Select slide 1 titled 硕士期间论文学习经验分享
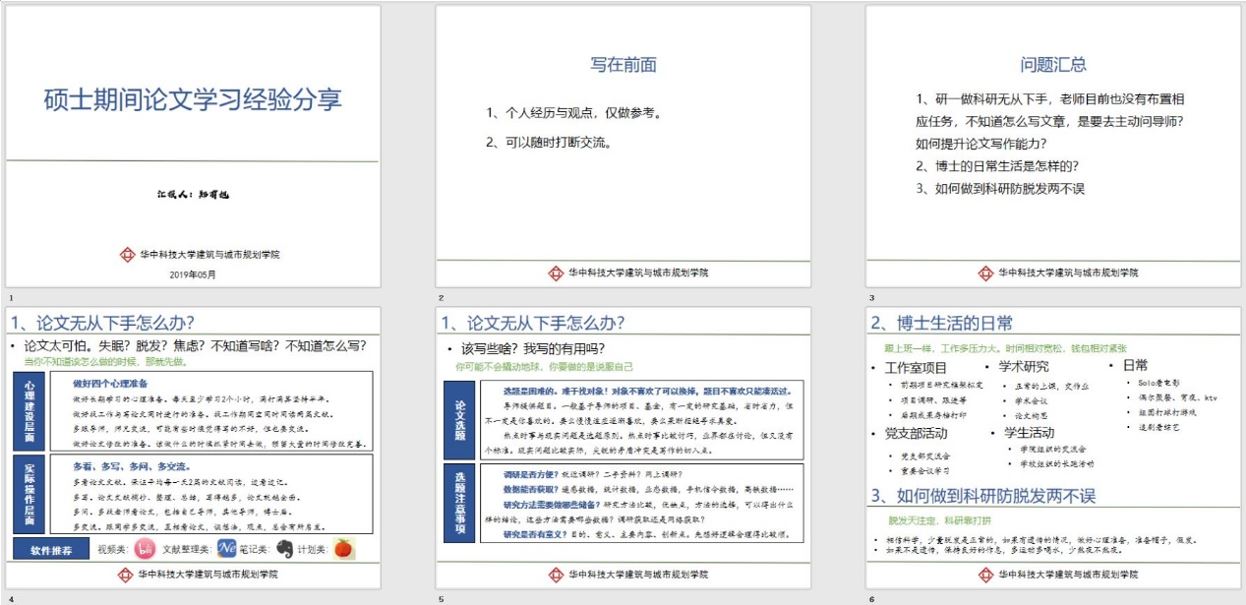This screenshot has height=605, width=1246. click(x=193, y=100)
